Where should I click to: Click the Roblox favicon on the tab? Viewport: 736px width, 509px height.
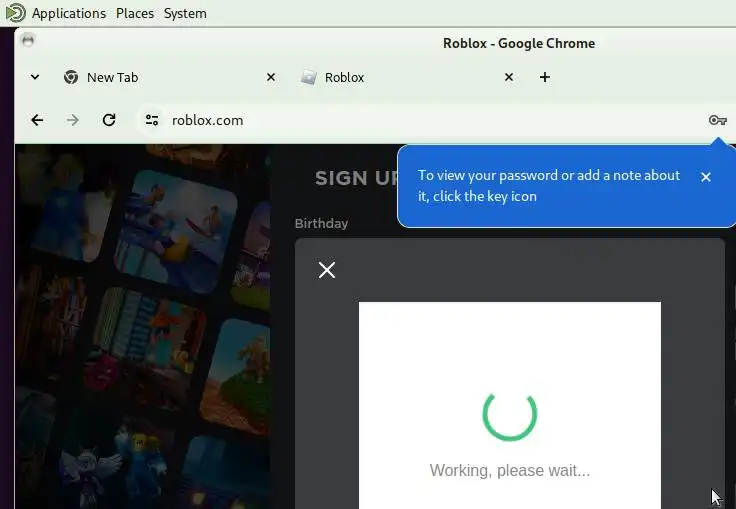coord(308,77)
